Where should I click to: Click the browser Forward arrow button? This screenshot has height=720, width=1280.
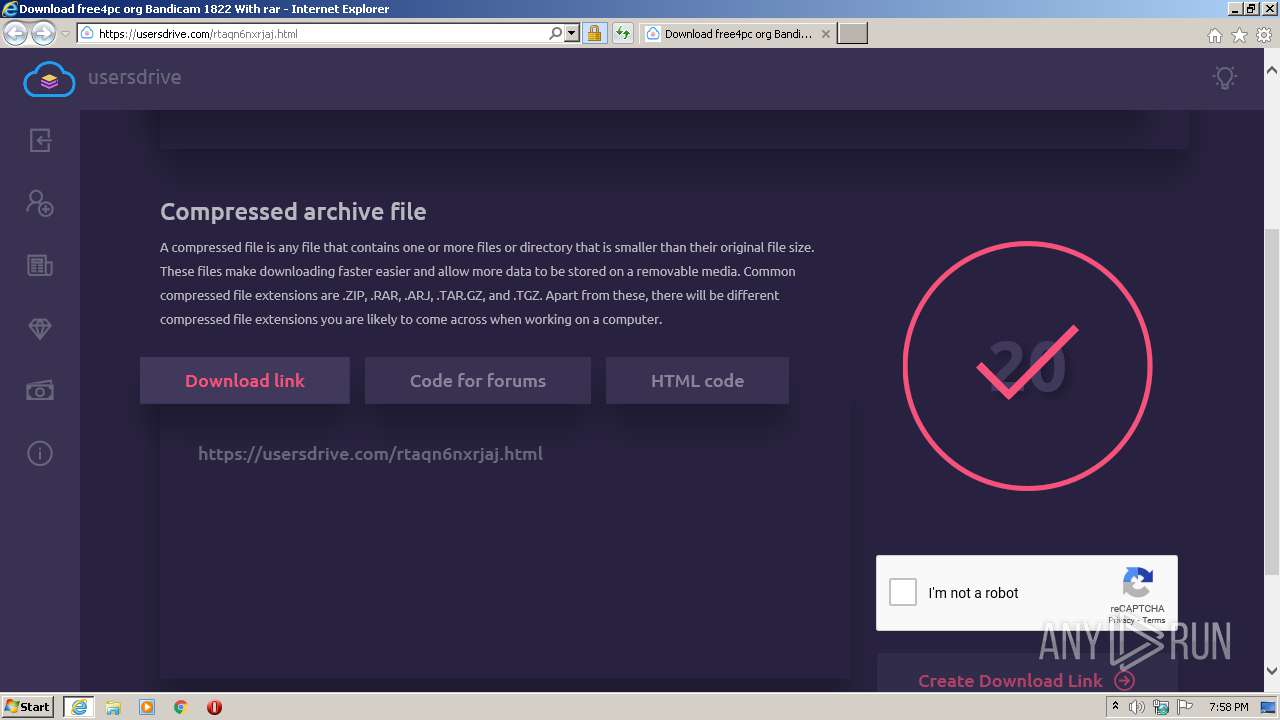click(43, 33)
